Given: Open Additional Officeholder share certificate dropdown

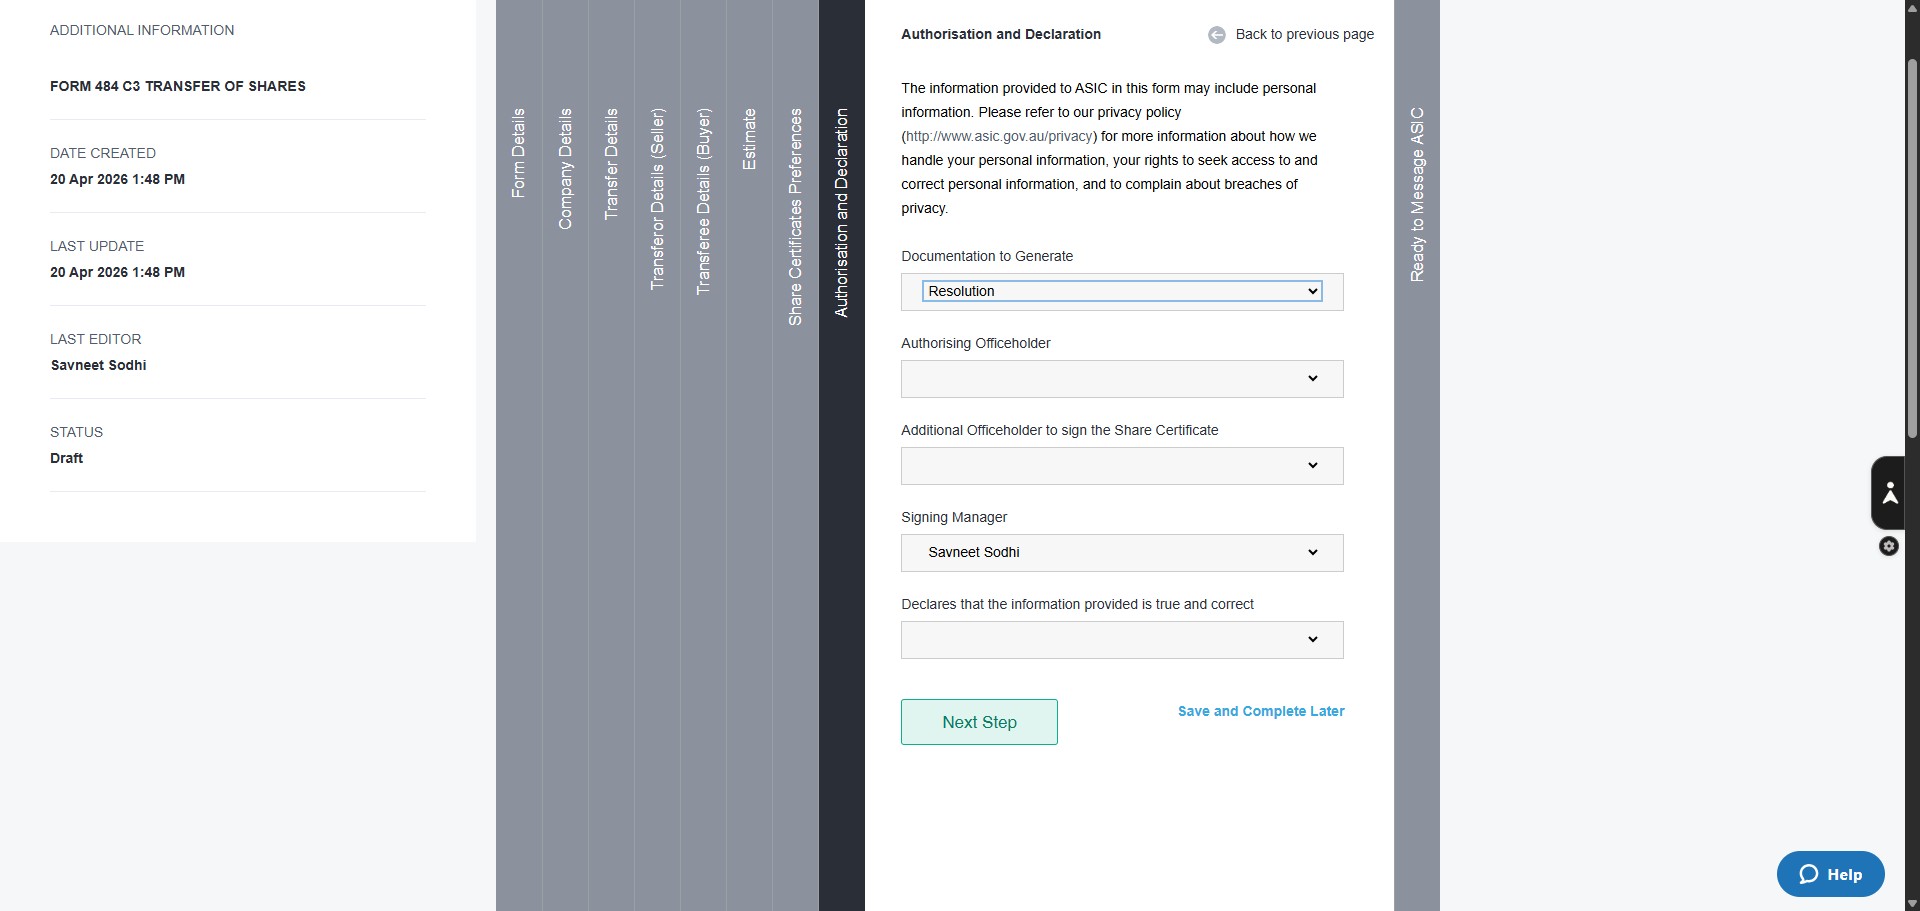Looking at the screenshot, I should click(1122, 466).
